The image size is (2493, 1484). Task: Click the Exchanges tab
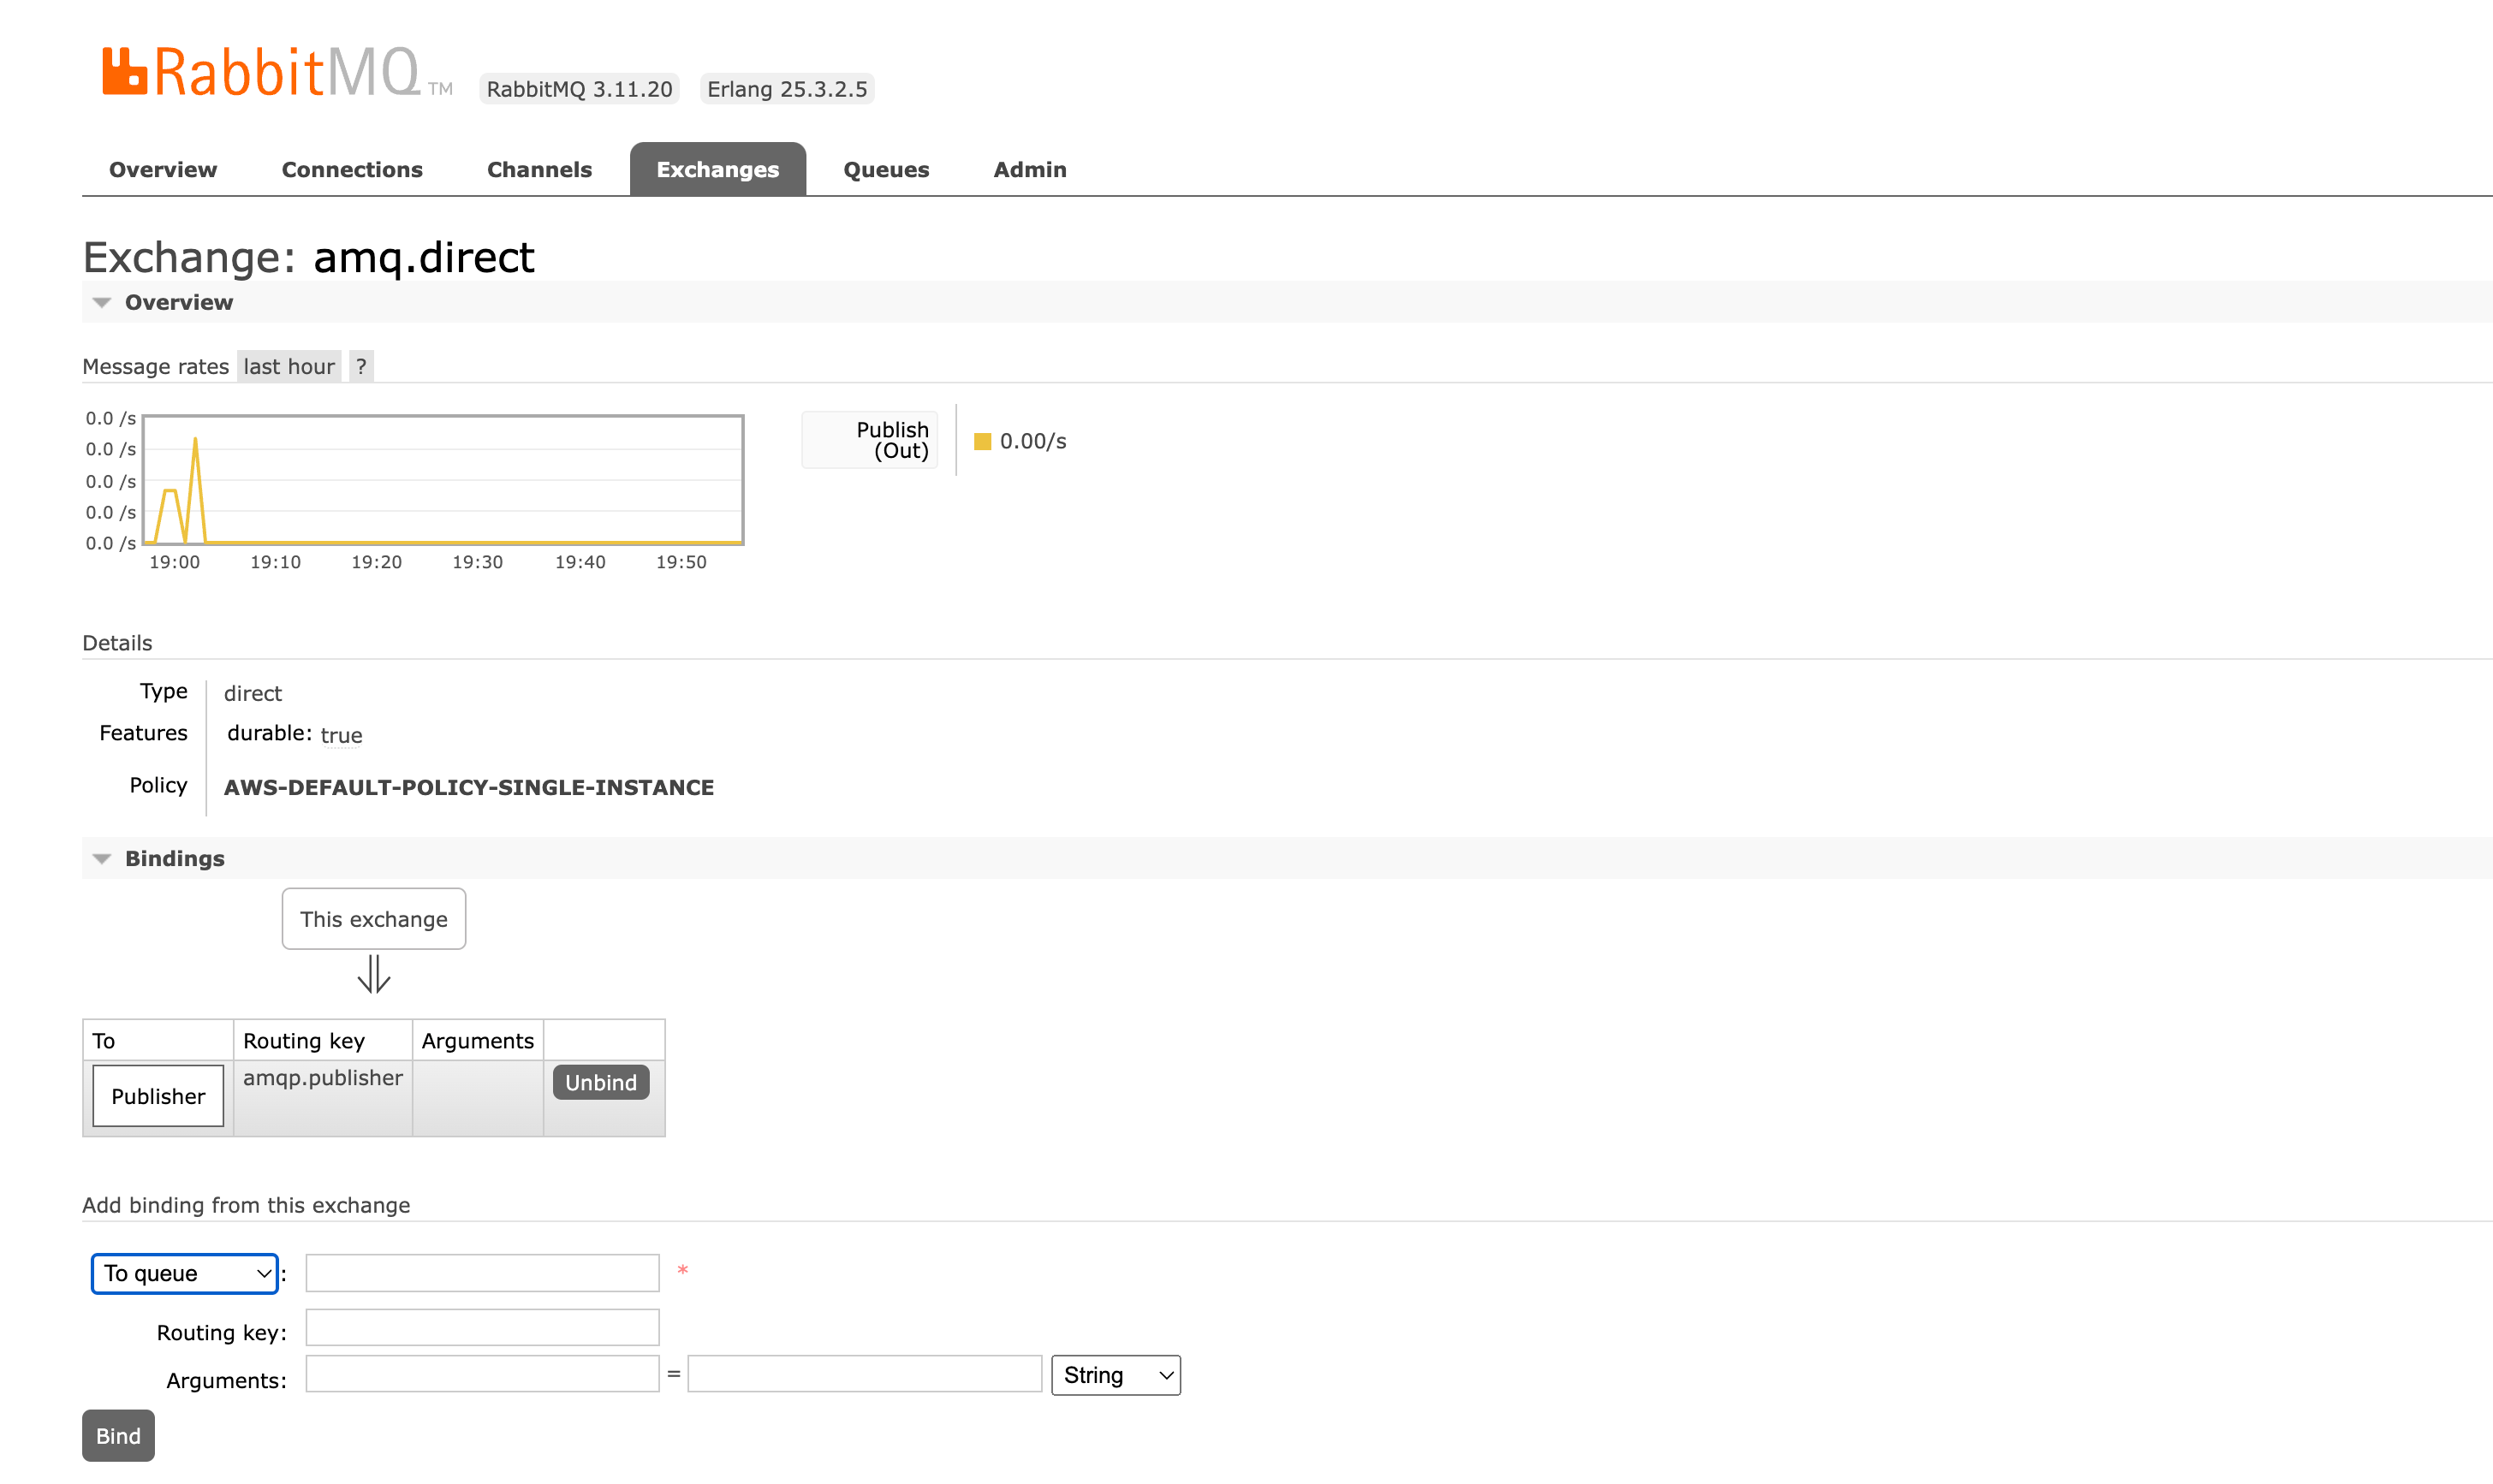point(718,169)
